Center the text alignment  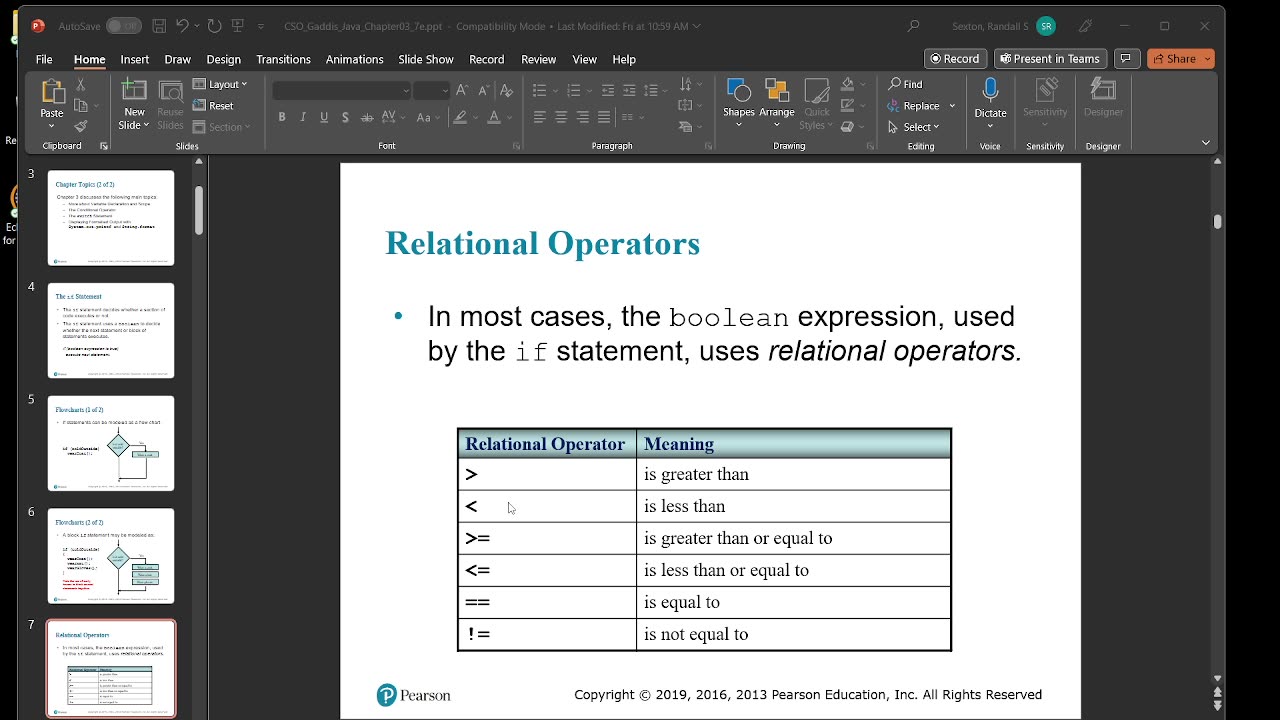[561, 117]
